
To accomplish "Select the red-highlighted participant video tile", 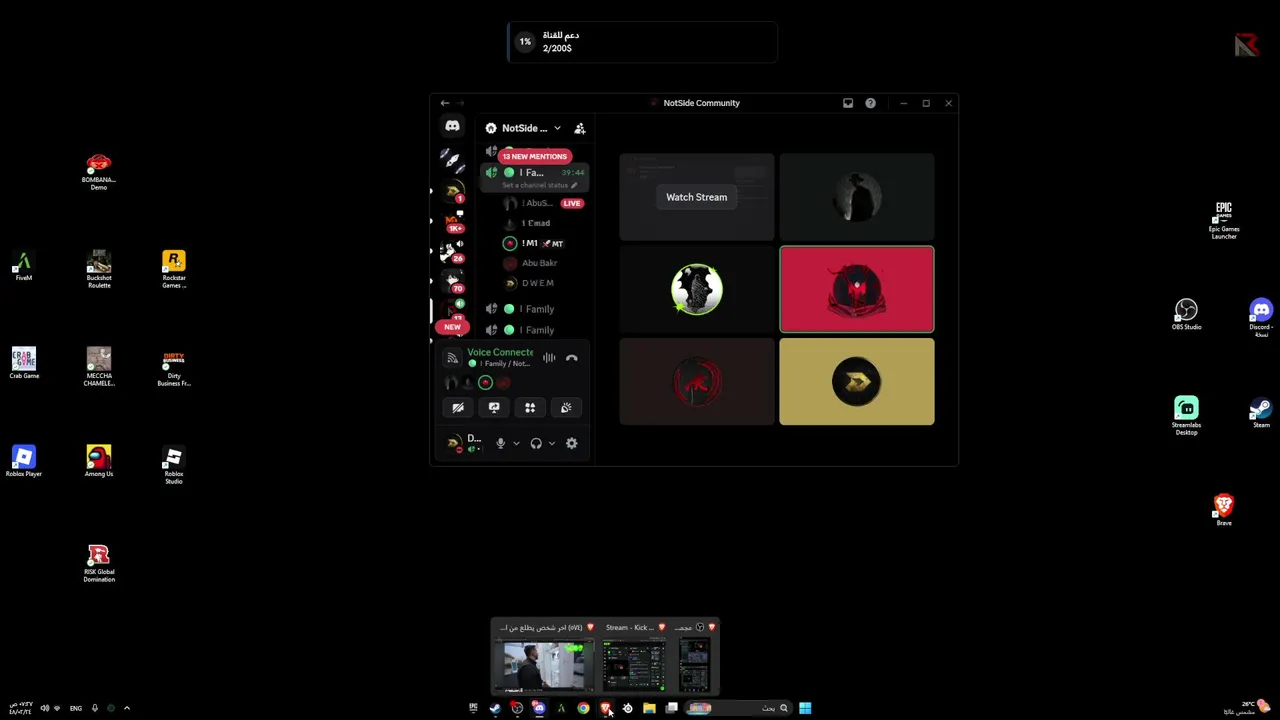I will (857, 289).
